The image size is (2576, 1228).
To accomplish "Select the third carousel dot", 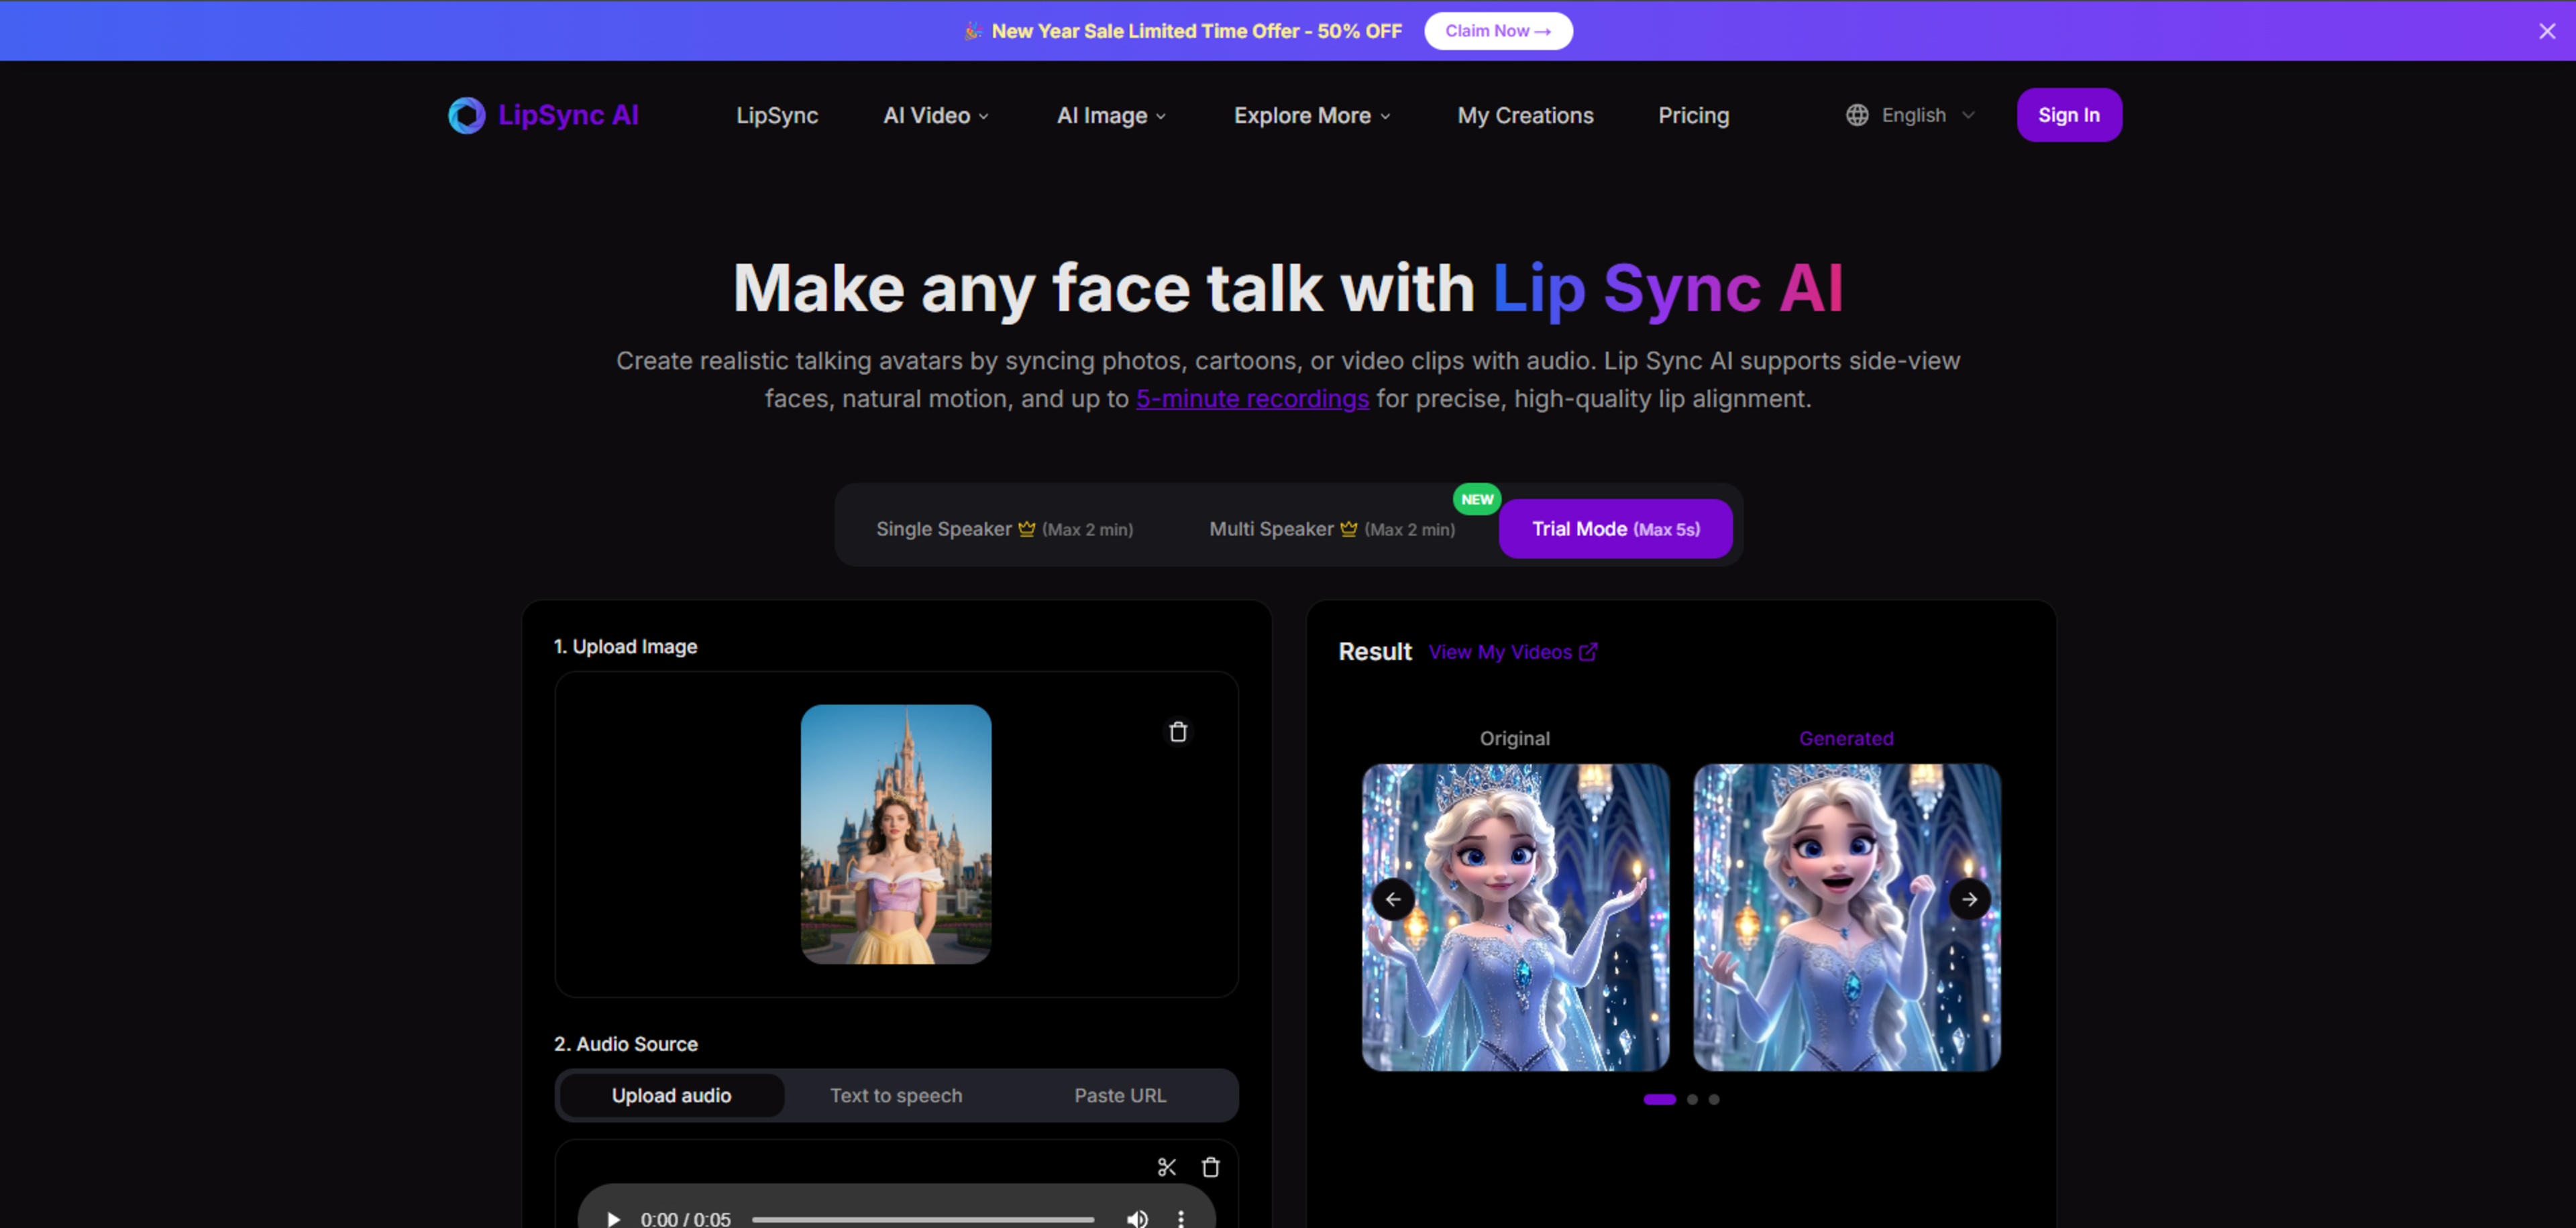I will 1714,1099.
